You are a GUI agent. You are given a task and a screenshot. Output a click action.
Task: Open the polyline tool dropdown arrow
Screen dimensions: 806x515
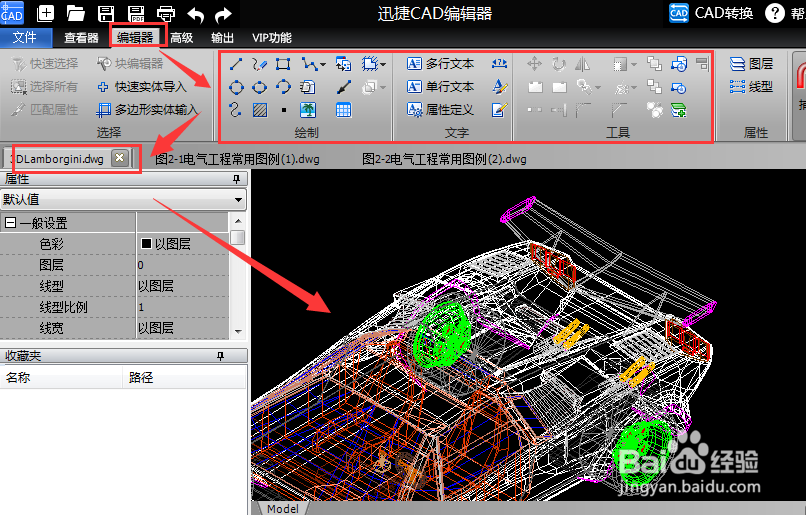coord(323,64)
